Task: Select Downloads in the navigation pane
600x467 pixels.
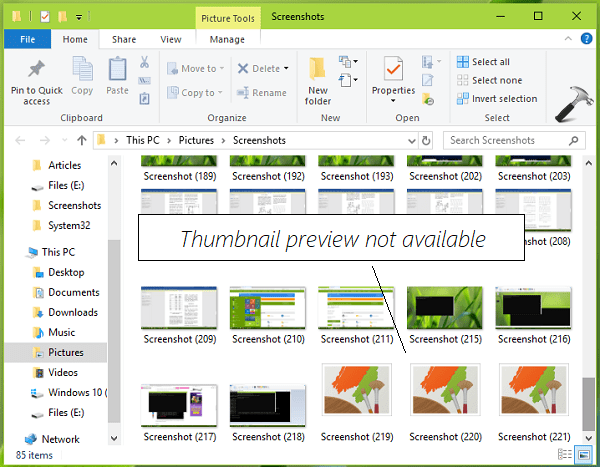Action: click(73, 312)
